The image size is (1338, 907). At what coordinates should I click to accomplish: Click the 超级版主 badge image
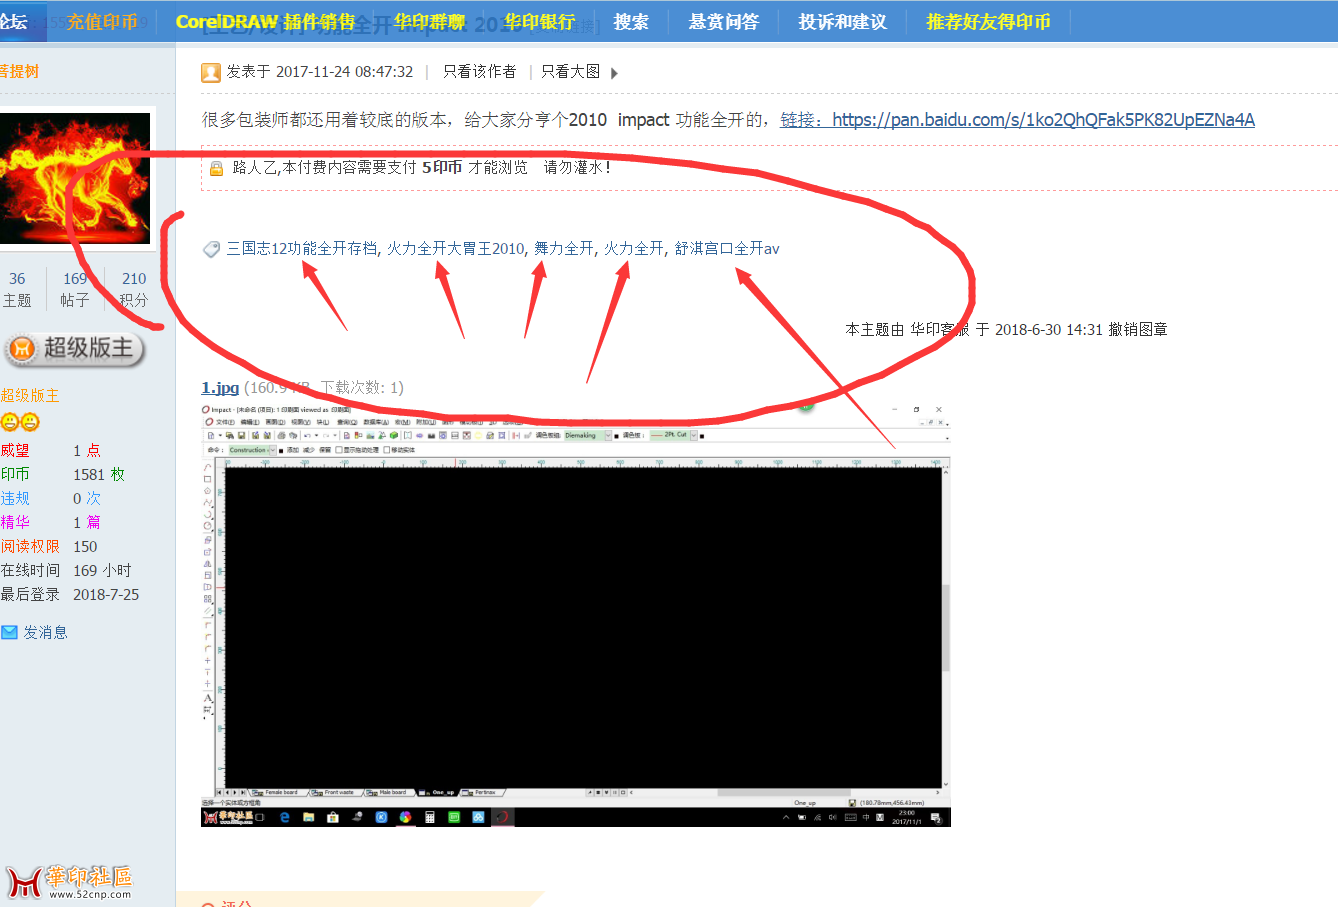pyautogui.click(x=74, y=348)
